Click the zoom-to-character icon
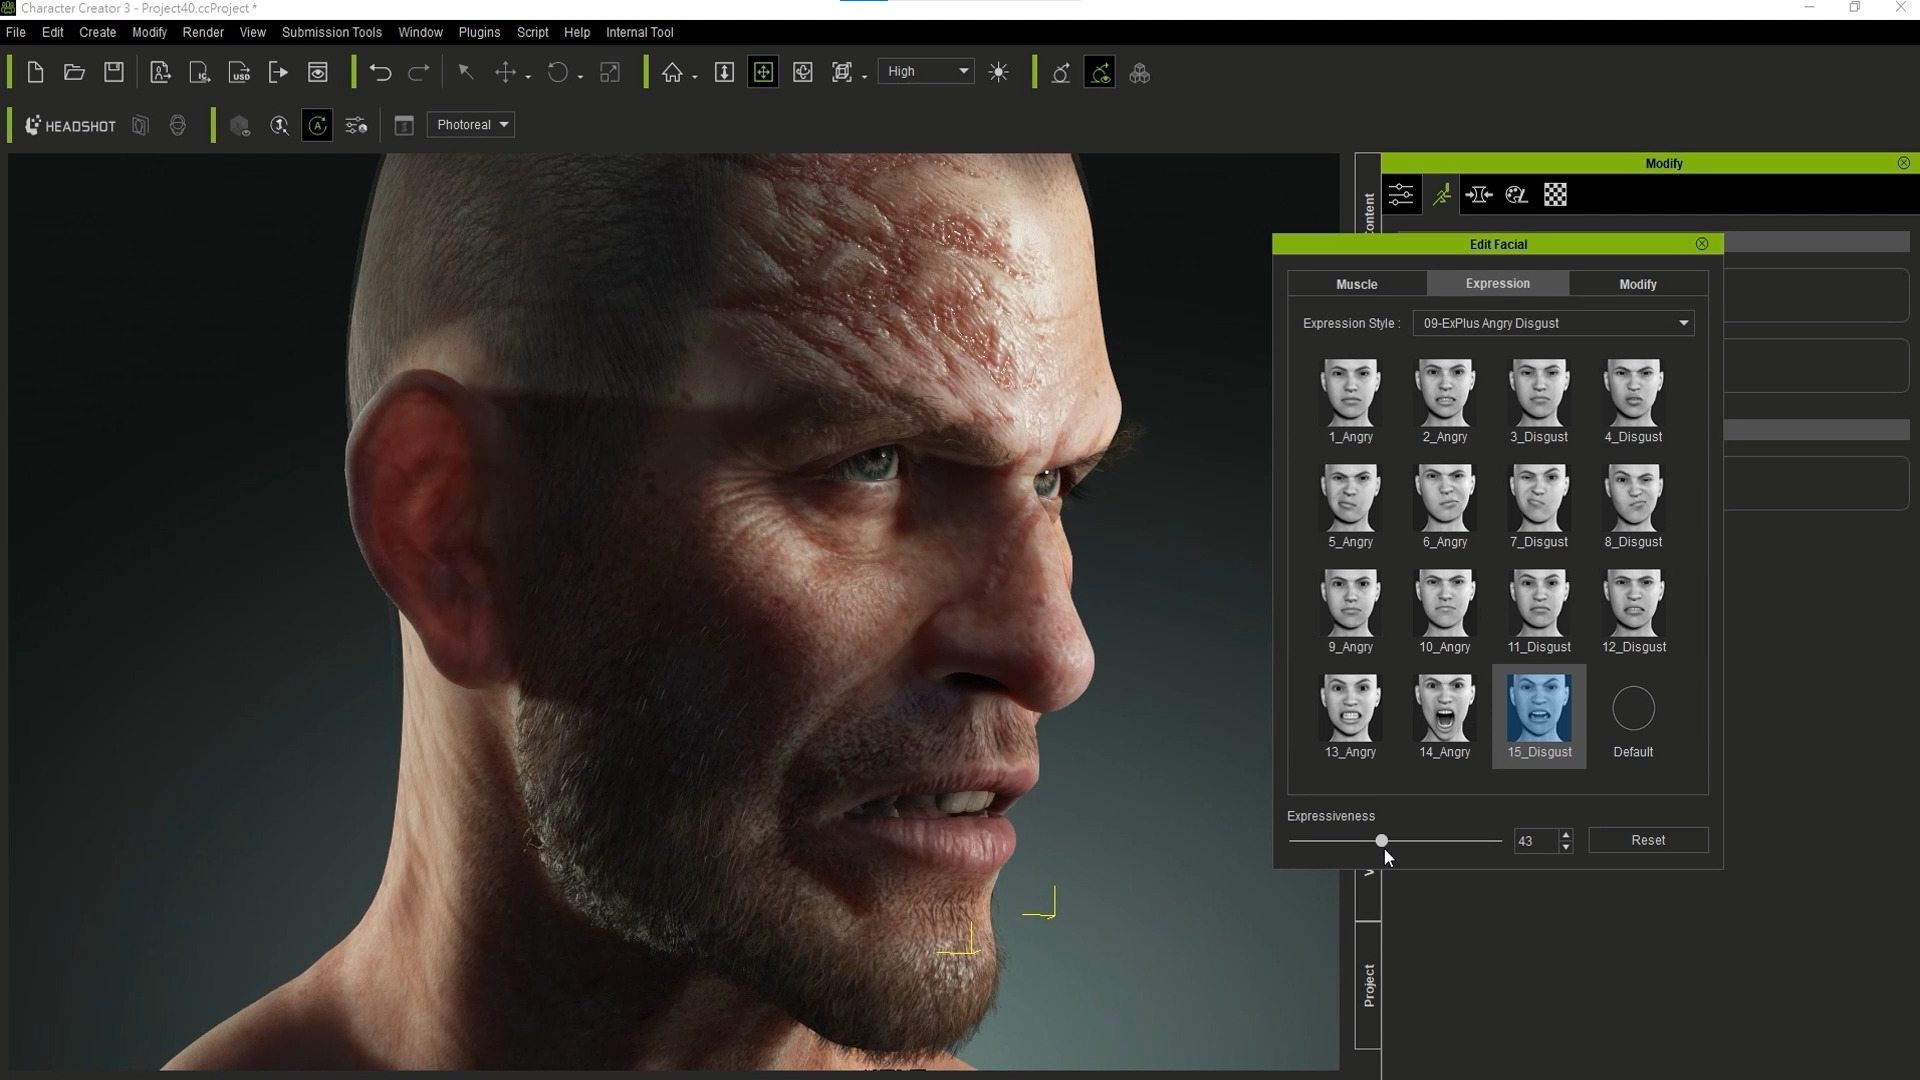The width and height of the screenshot is (1920, 1080). click(279, 125)
